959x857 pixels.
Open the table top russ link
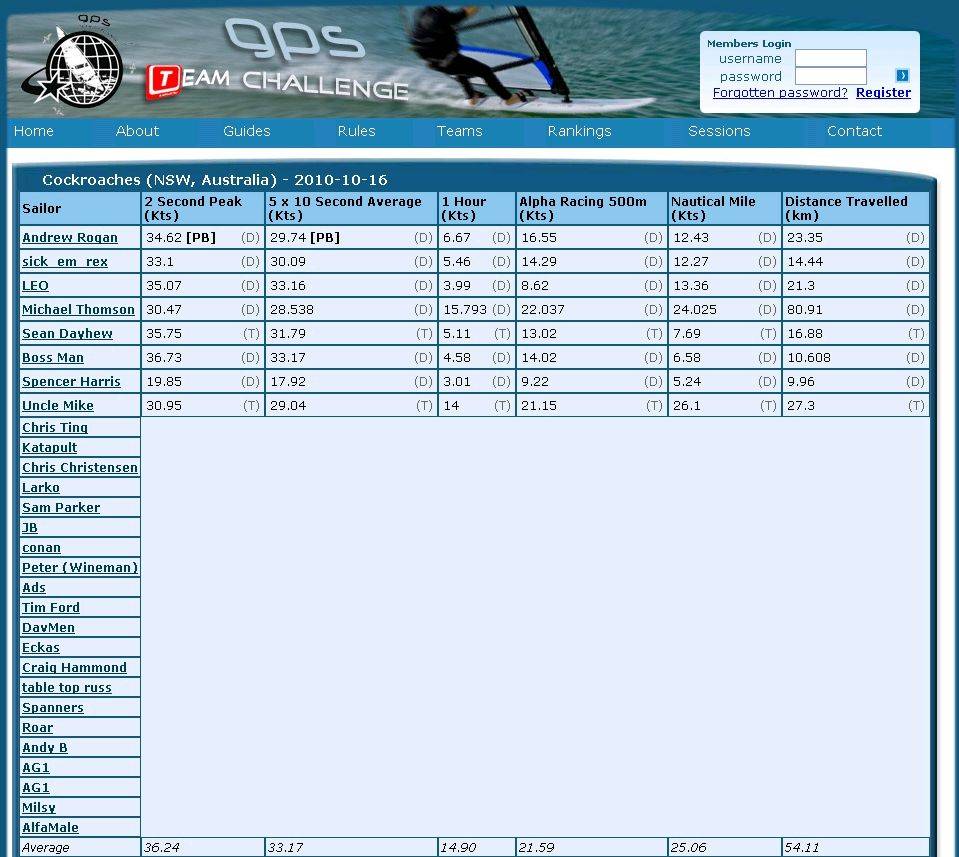pyautogui.click(x=67, y=688)
